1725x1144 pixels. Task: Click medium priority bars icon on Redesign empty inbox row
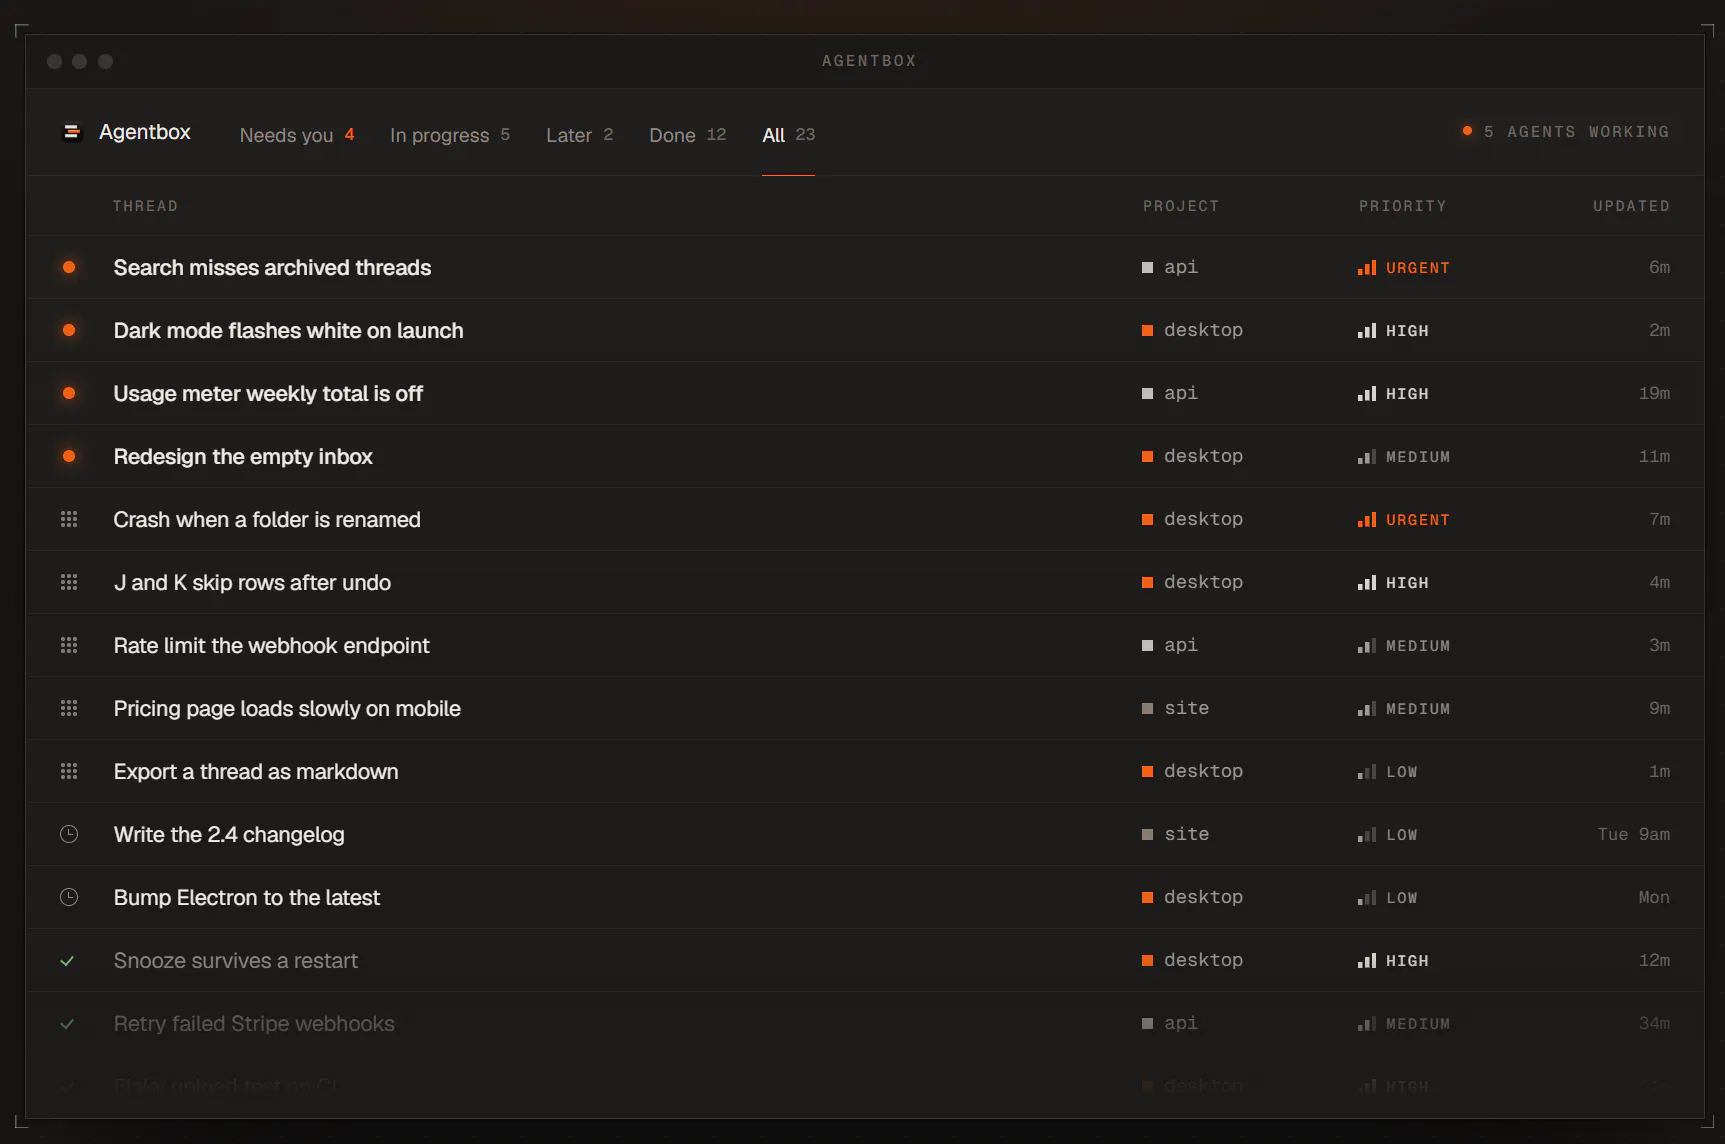[x=1367, y=457]
